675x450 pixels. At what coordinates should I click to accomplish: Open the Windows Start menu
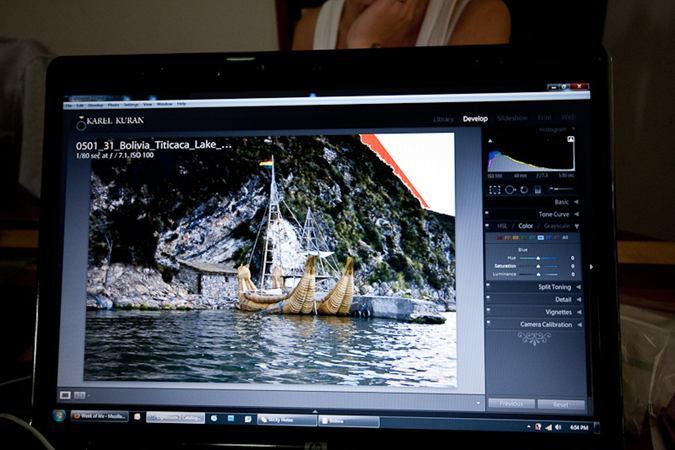tap(59, 416)
